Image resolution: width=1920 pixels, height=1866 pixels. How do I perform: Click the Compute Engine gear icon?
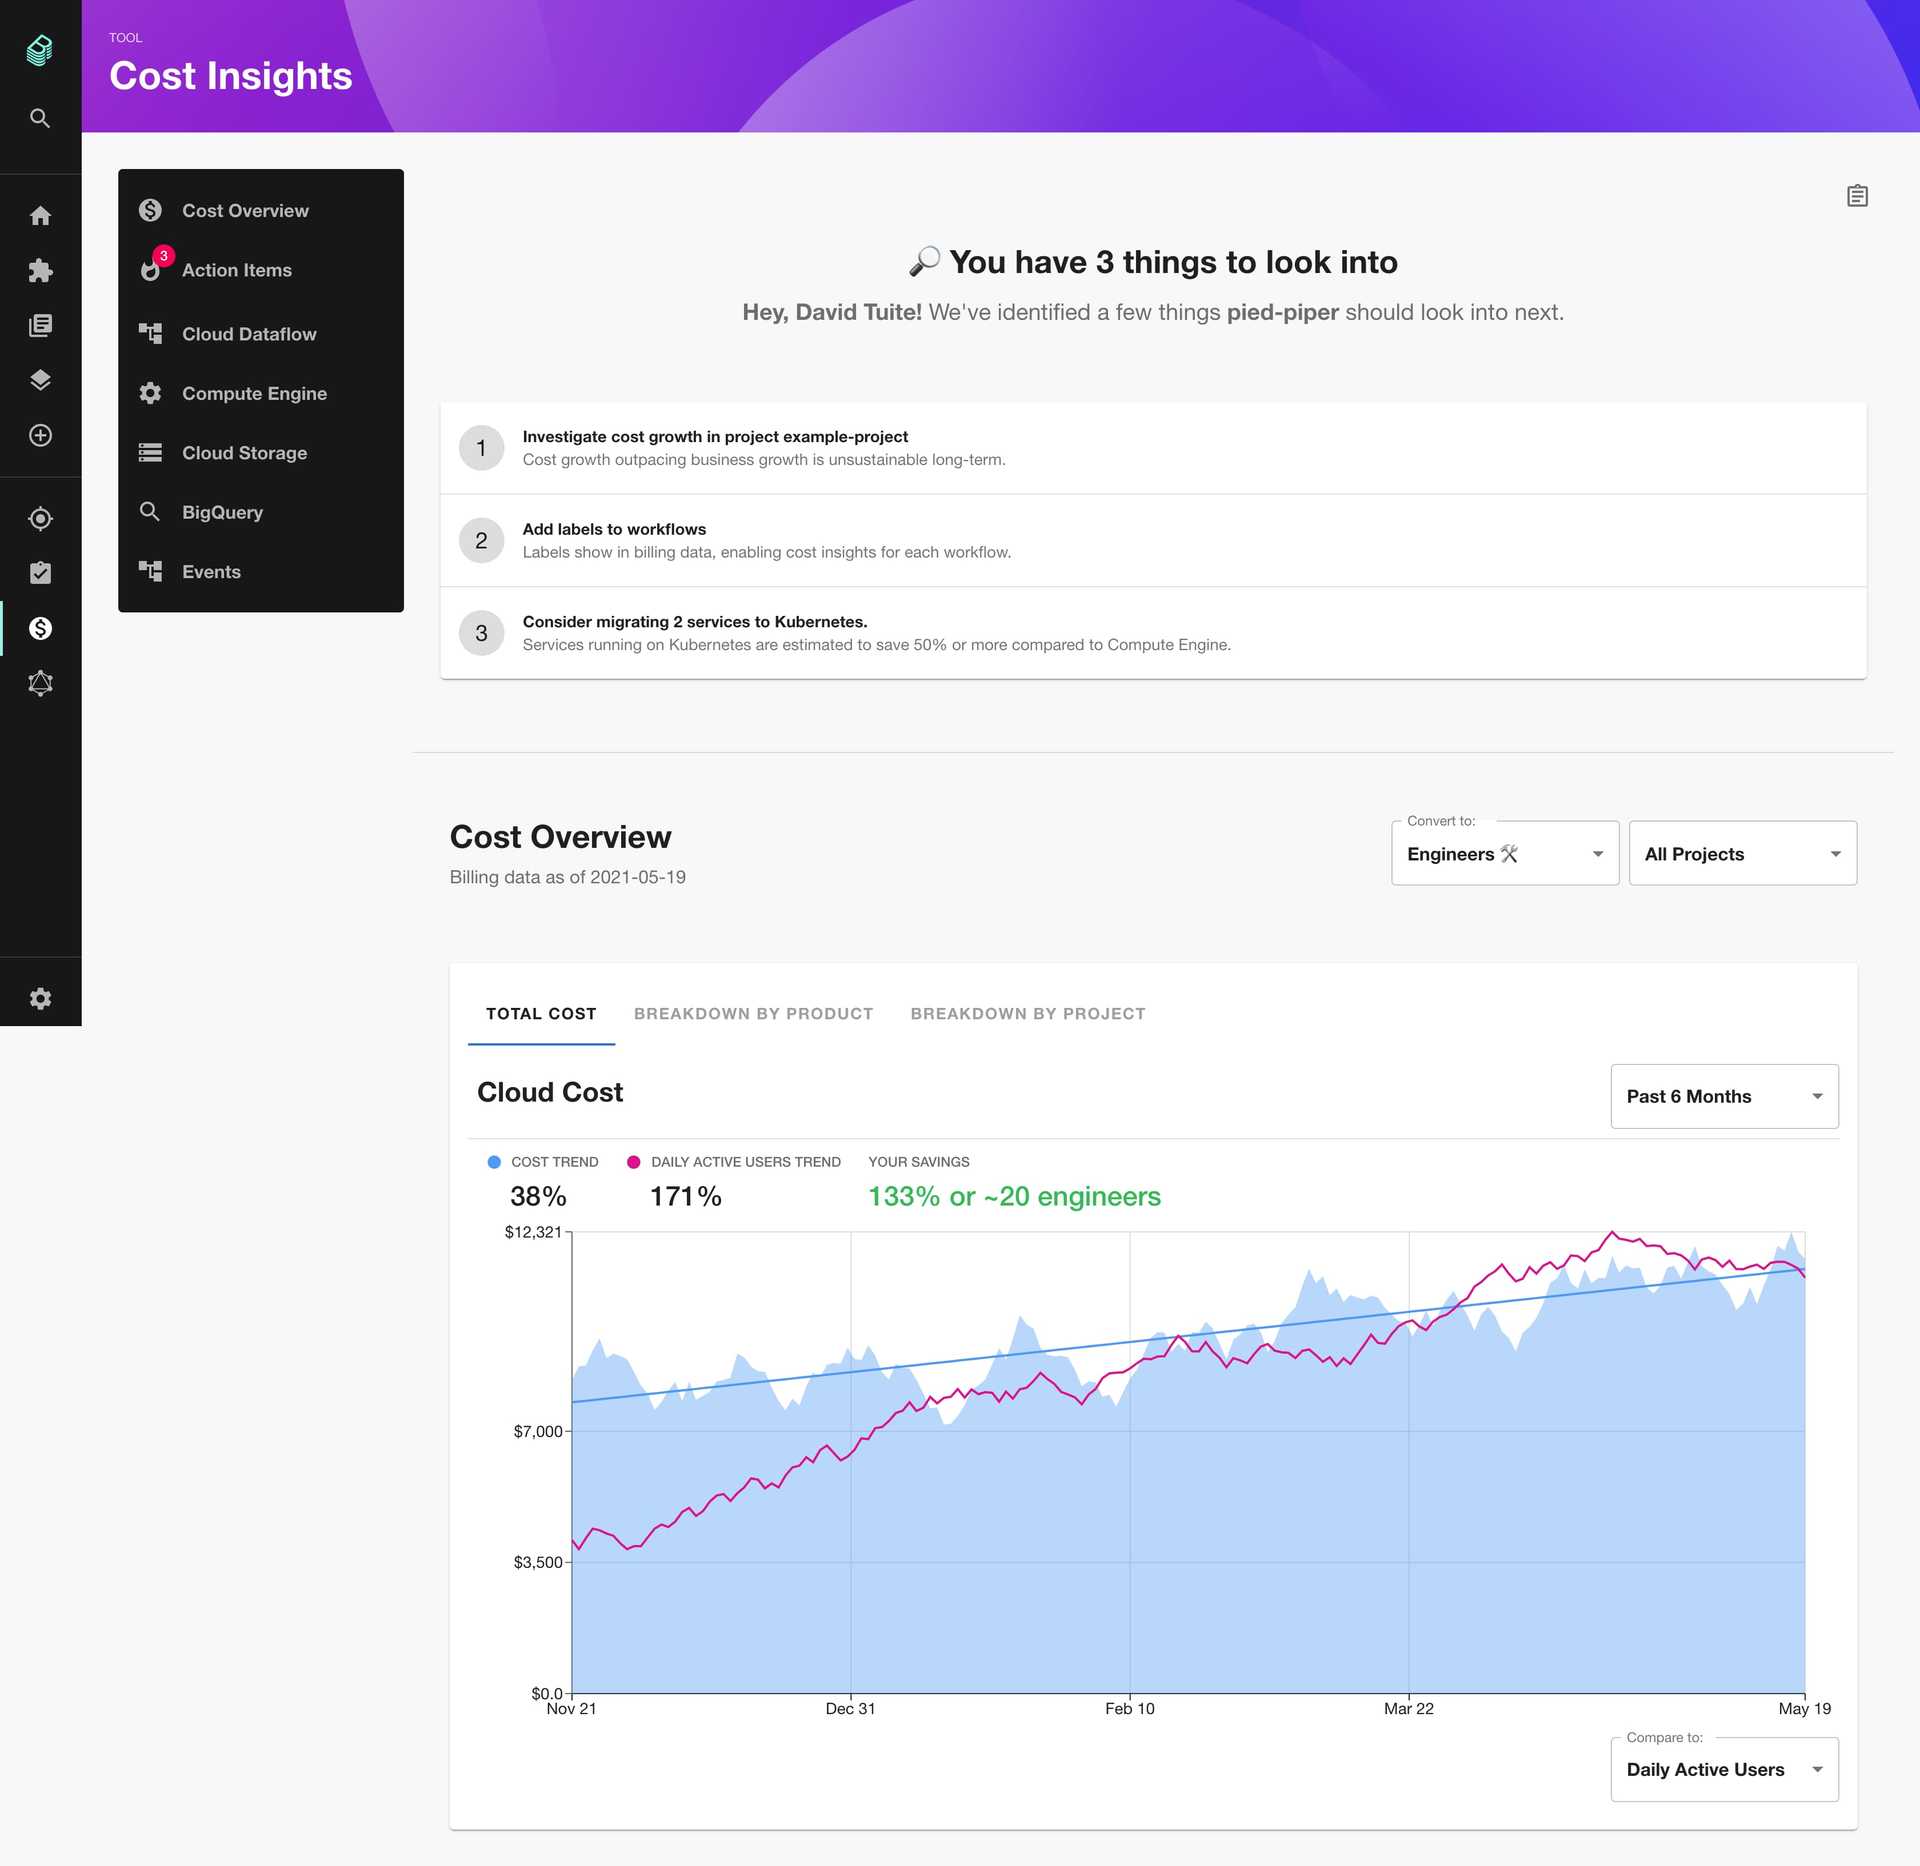point(150,393)
